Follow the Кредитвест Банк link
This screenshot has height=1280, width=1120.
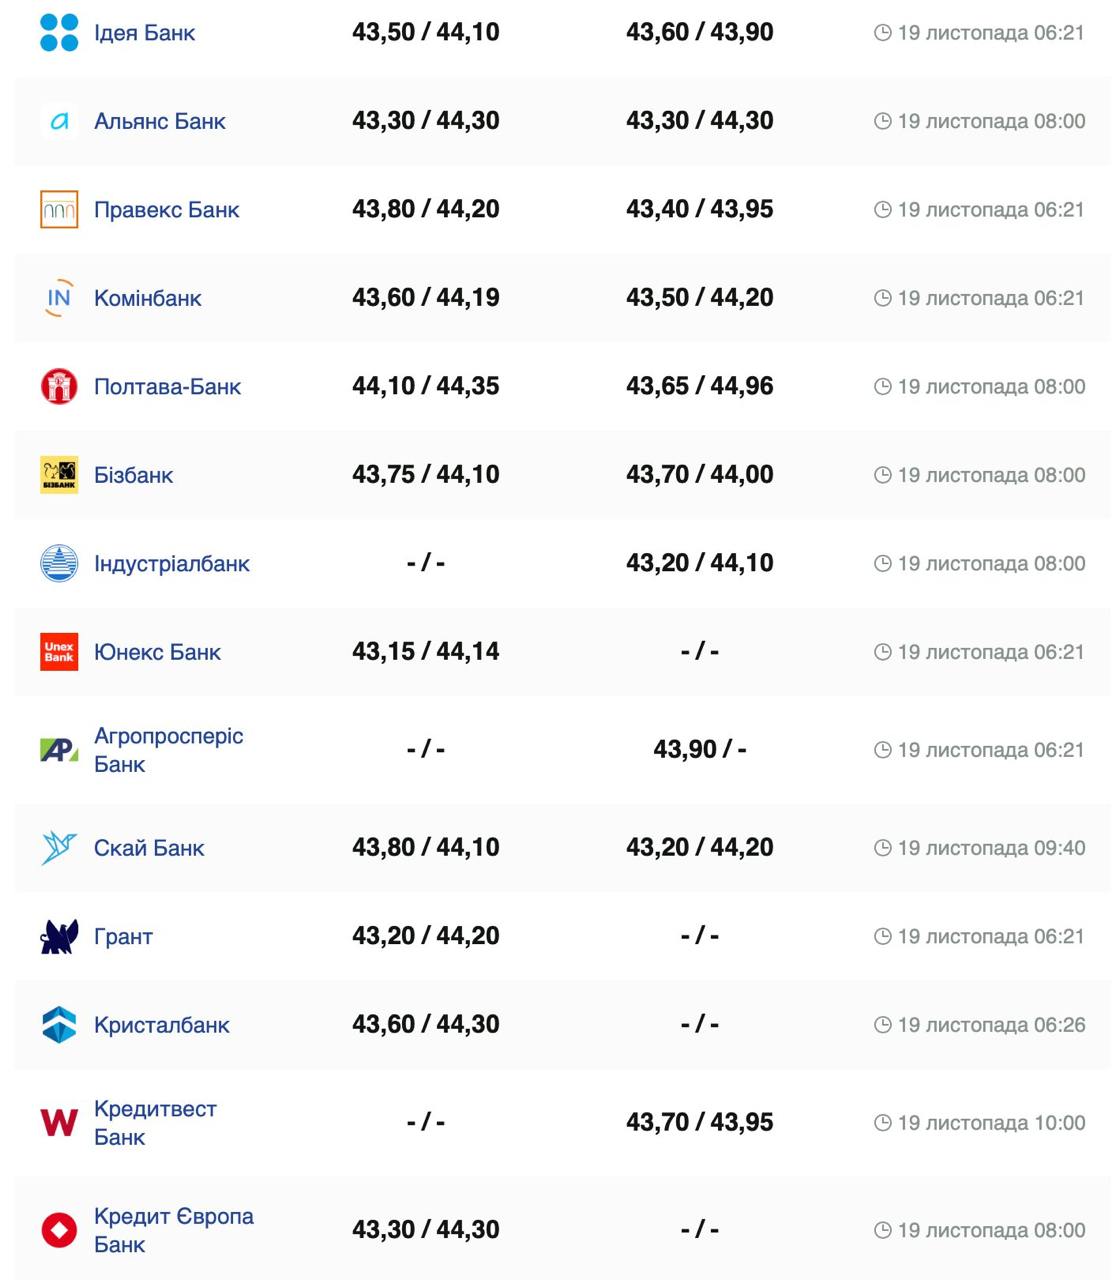tap(154, 1122)
